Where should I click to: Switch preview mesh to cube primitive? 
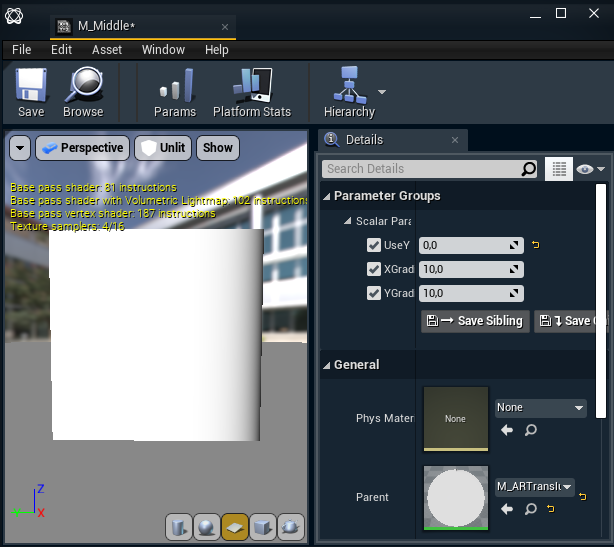[x=262, y=526]
